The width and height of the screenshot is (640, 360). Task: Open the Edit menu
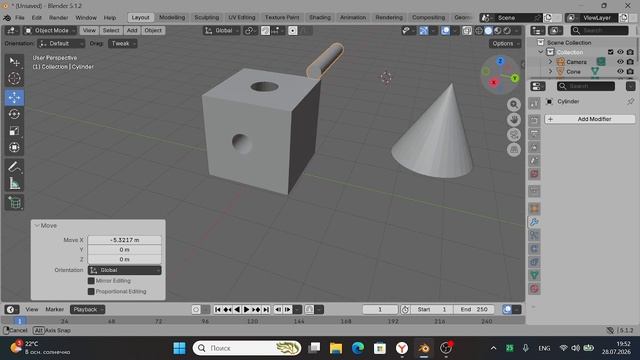point(37,18)
